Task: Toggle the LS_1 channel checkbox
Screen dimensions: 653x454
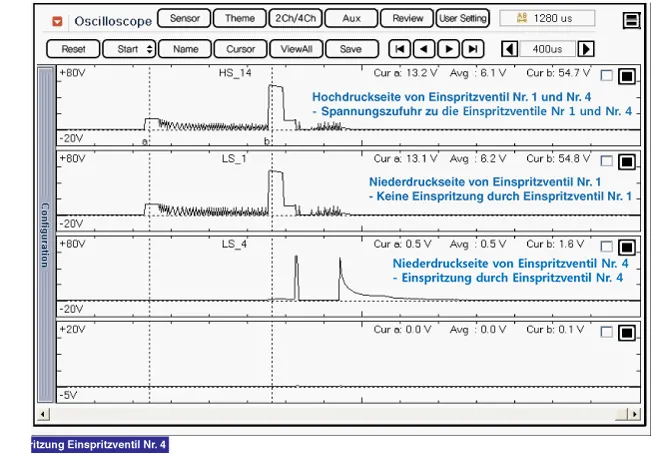Action: click(x=607, y=161)
